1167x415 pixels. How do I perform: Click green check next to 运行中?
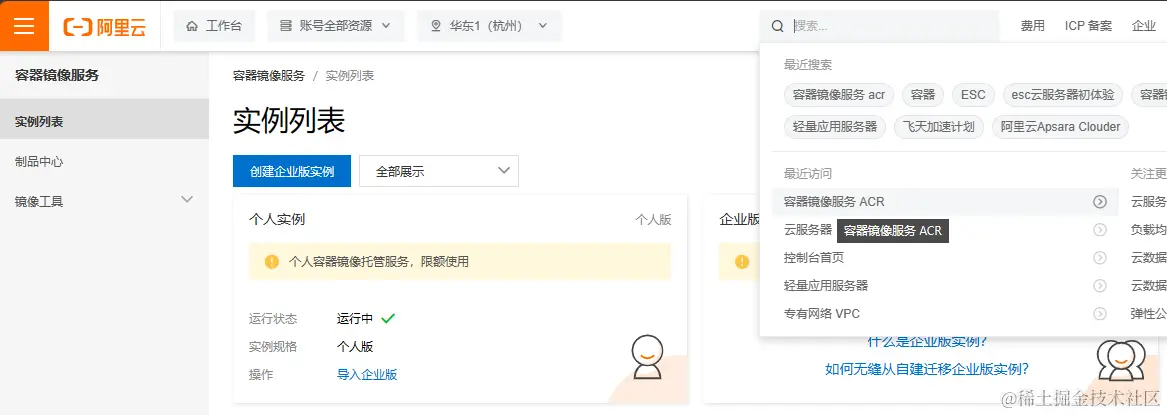click(x=388, y=318)
